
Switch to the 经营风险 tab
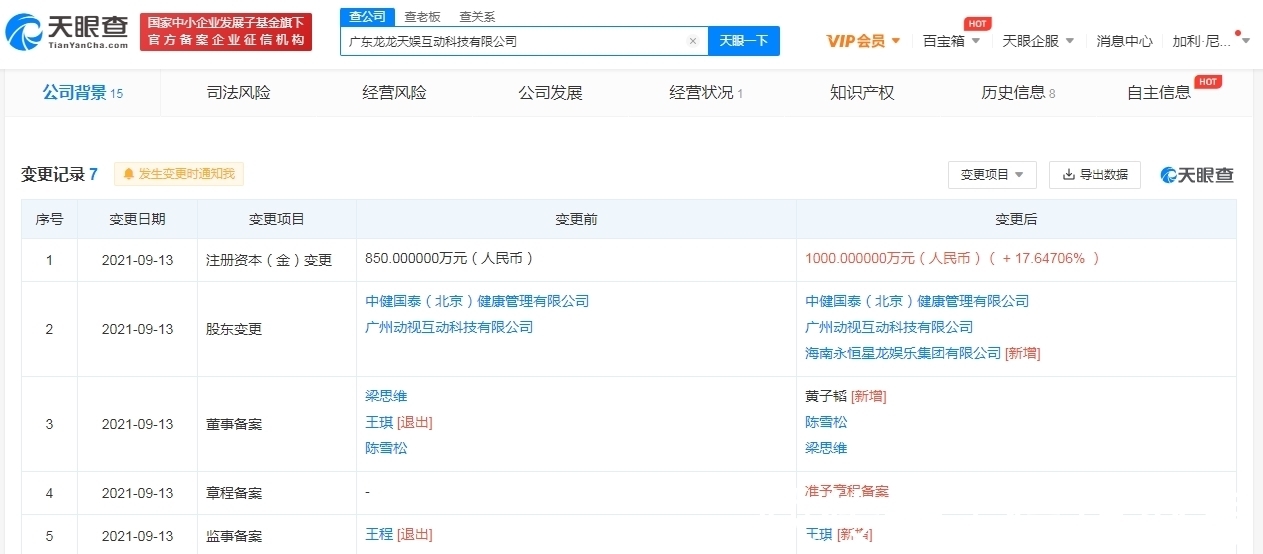click(x=394, y=93)
